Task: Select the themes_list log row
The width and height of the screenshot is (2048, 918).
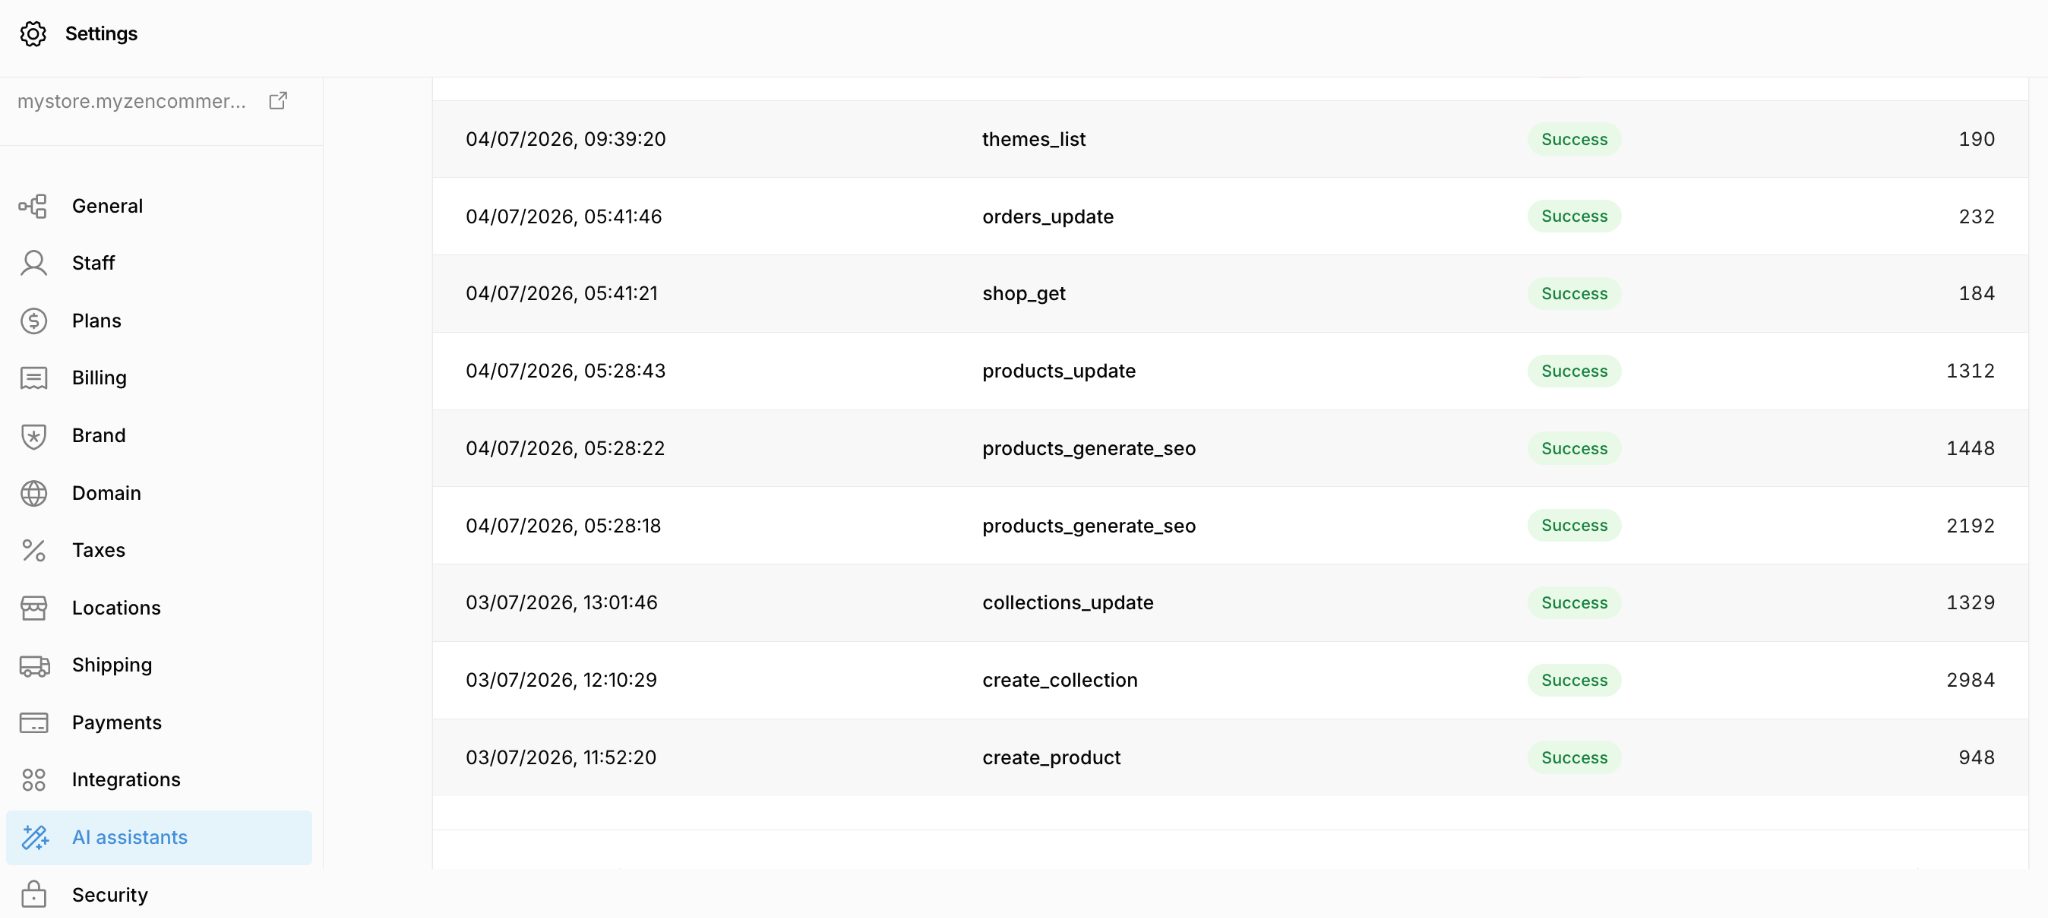Action: pyautogui.click(x=1230, y=139)
